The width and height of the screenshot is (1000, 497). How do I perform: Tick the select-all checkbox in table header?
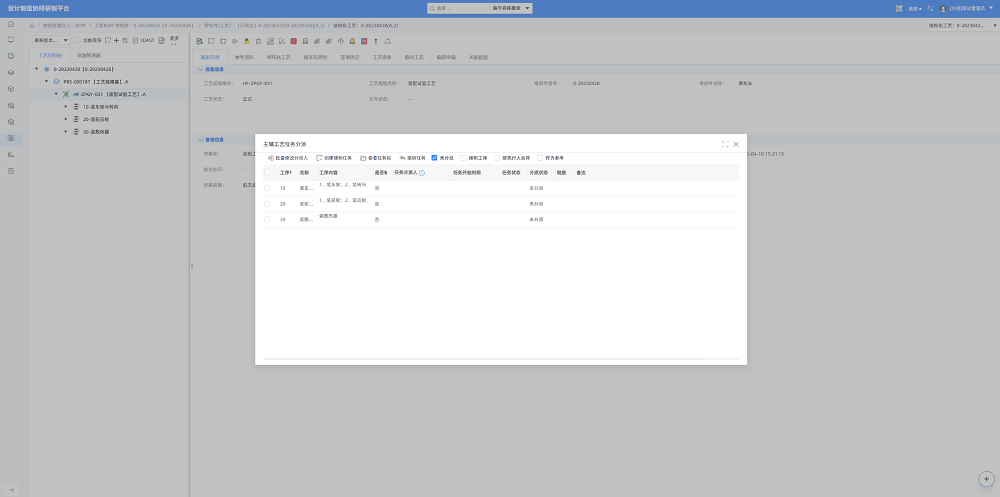pyautogui.click(x=267, y=172)
